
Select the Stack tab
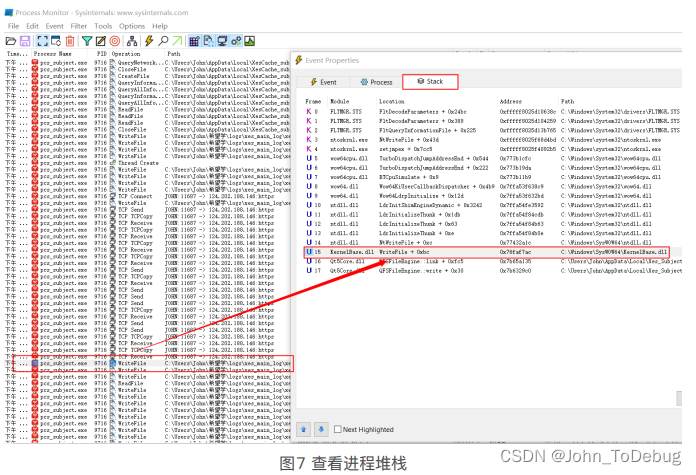430,82
